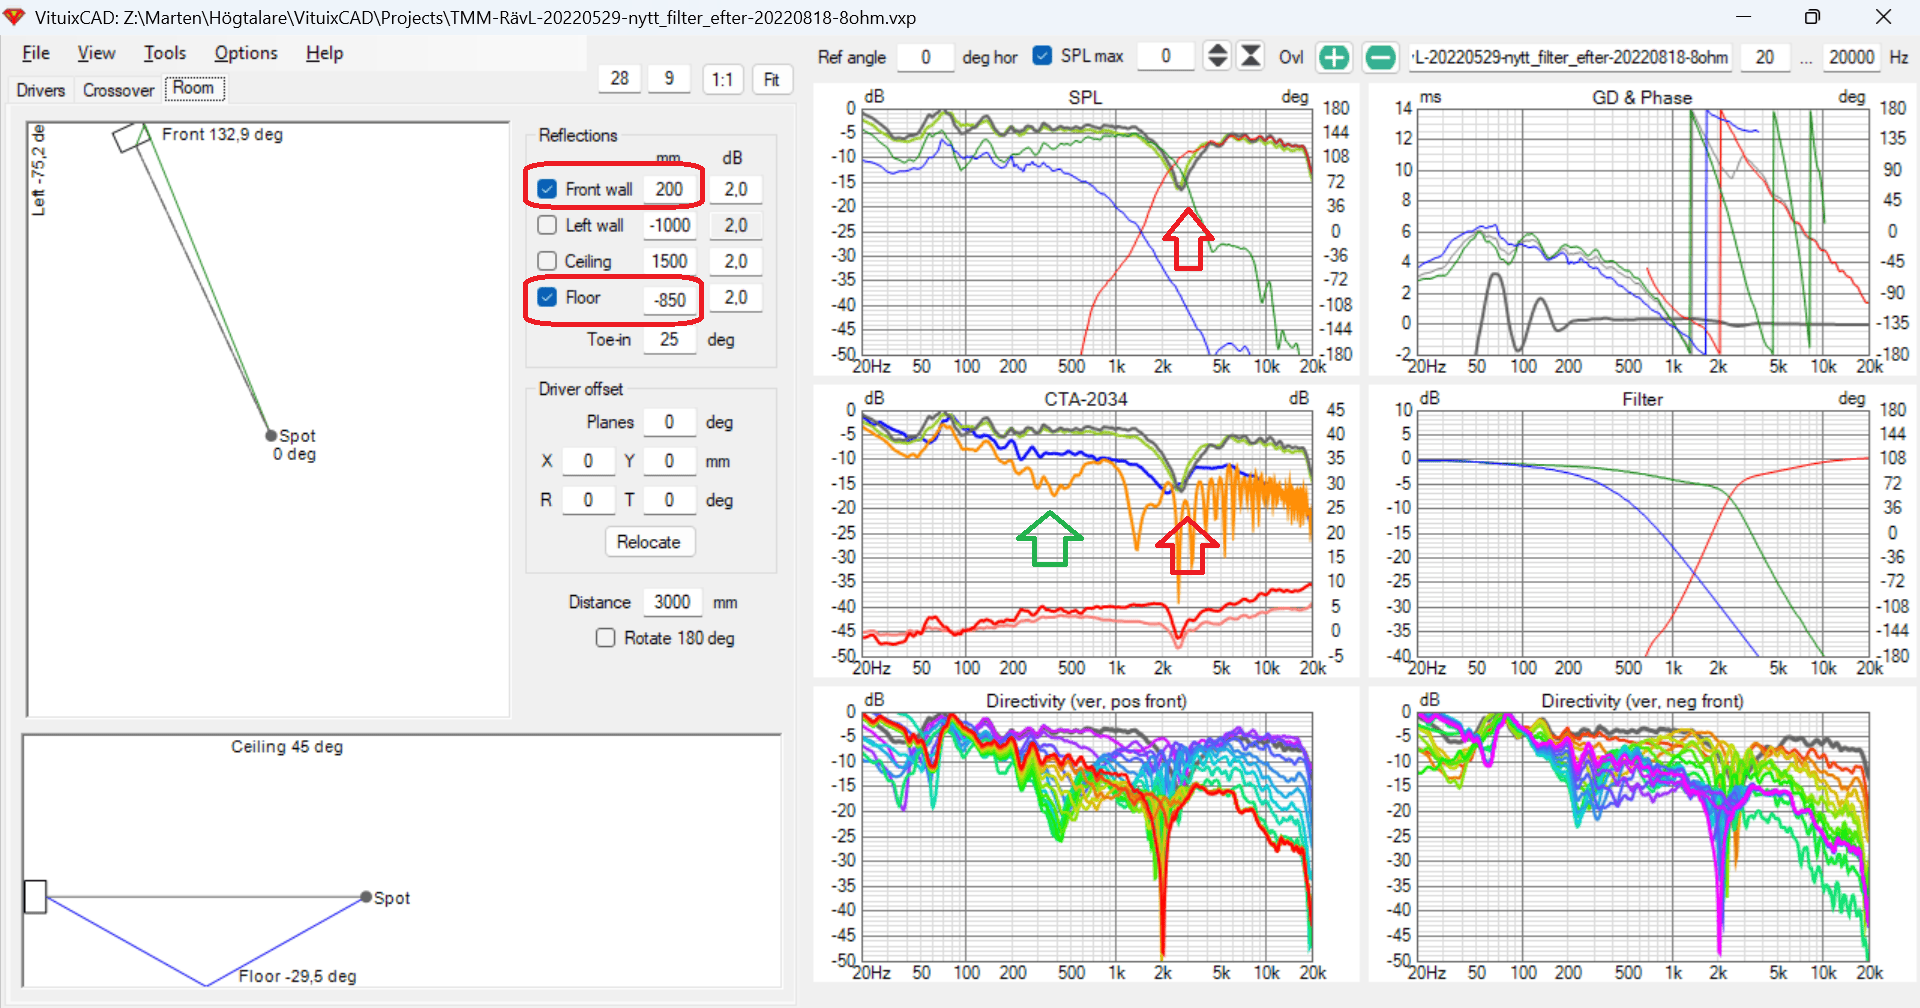
Task: Toggle the Rotate 180 deg checkbox
Action: click(x=606, y=638)
